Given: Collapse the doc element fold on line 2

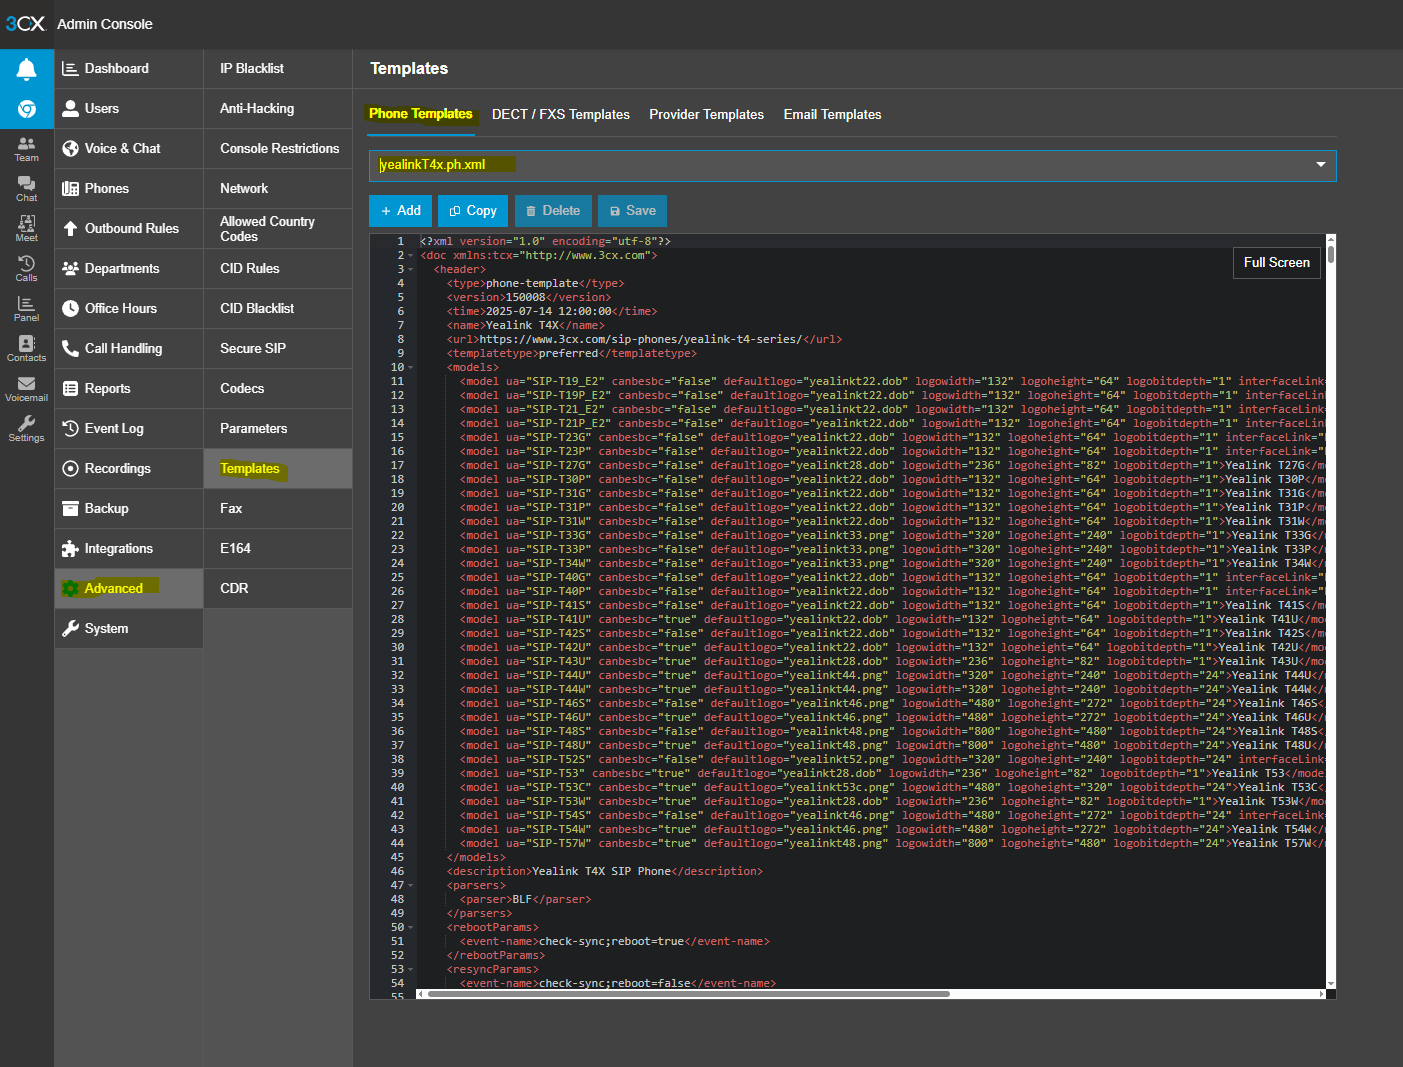Looking at the screenshot, I should [x=411, y=256].
